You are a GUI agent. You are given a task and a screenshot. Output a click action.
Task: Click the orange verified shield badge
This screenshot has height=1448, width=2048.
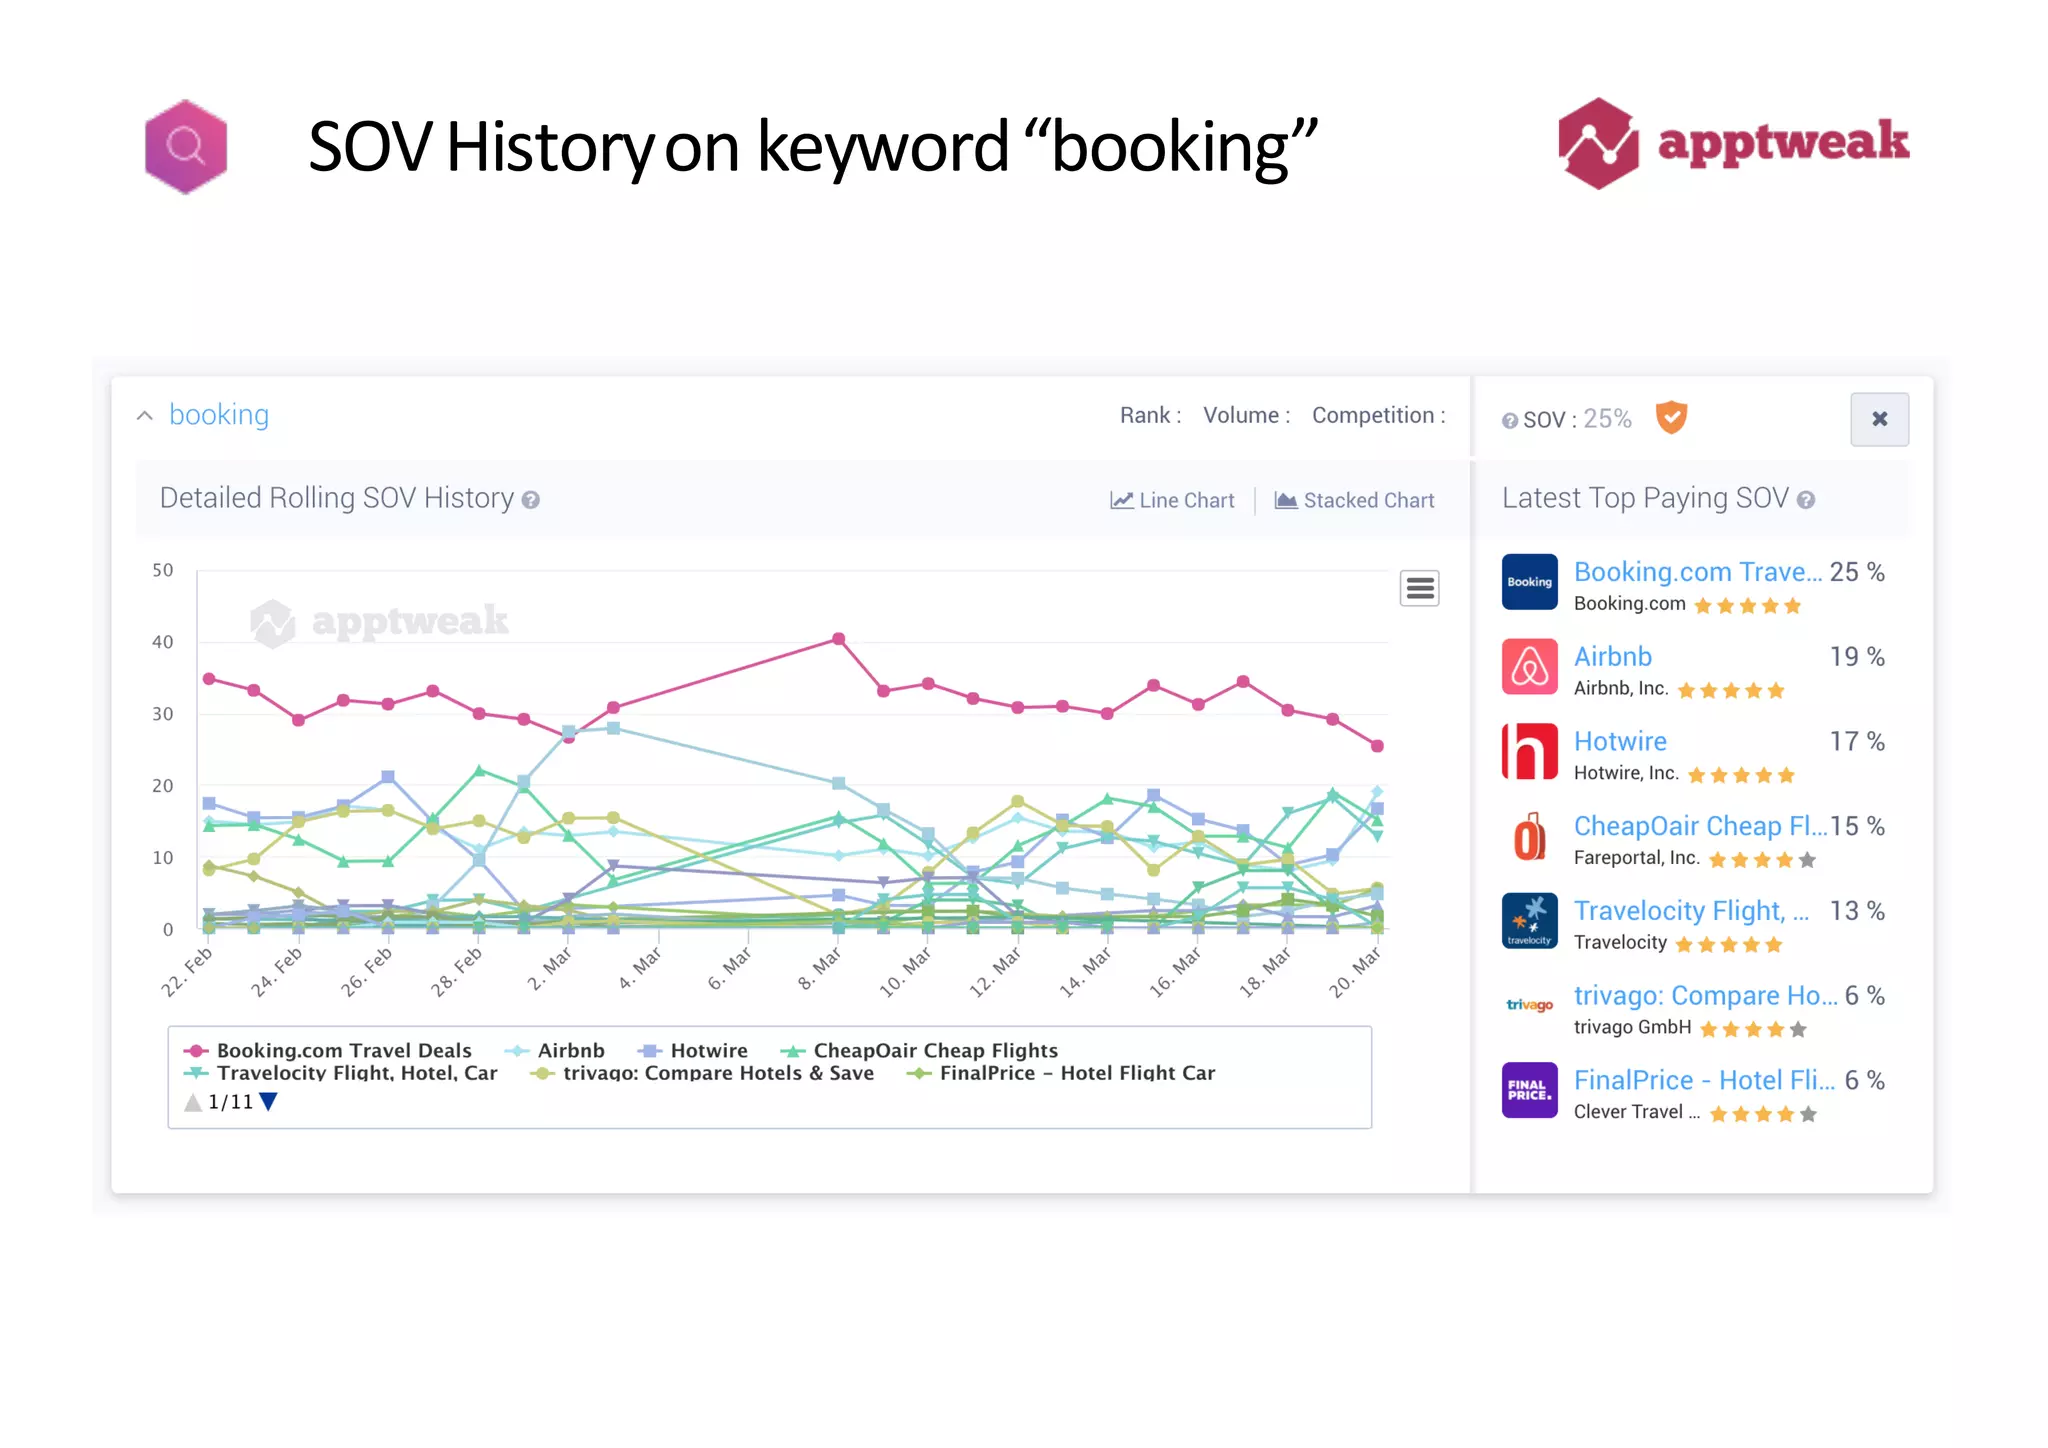click(x=1671, y=417)
